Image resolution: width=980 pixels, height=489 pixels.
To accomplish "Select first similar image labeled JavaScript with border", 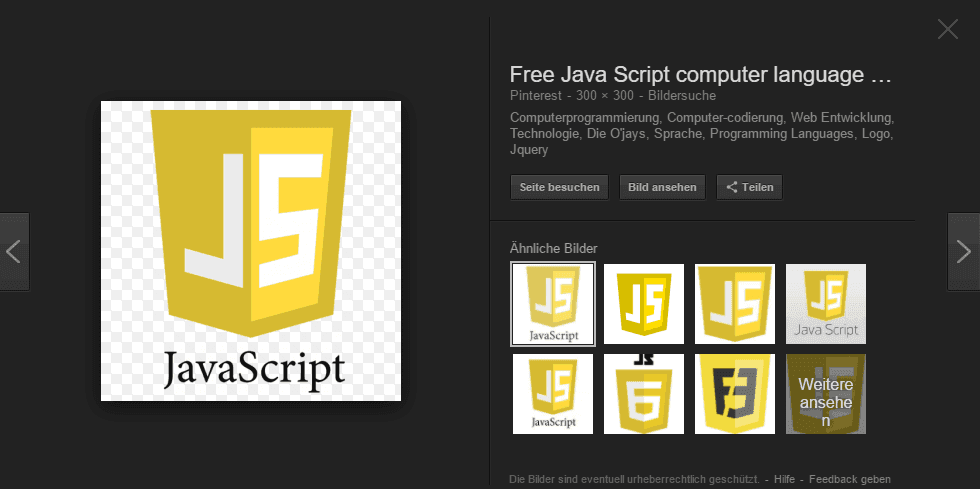I will tap(553, 304).
